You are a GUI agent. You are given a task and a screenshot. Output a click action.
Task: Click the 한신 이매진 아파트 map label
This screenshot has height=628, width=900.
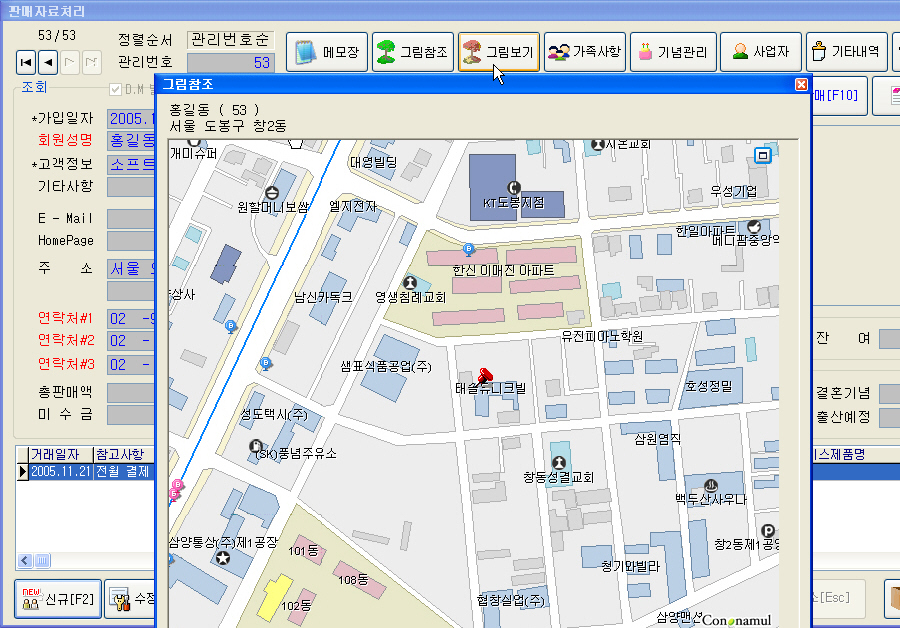[503, 270]
